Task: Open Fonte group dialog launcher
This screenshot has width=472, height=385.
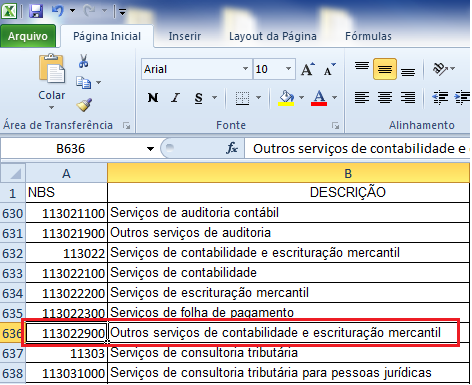Action: [335, 126]
